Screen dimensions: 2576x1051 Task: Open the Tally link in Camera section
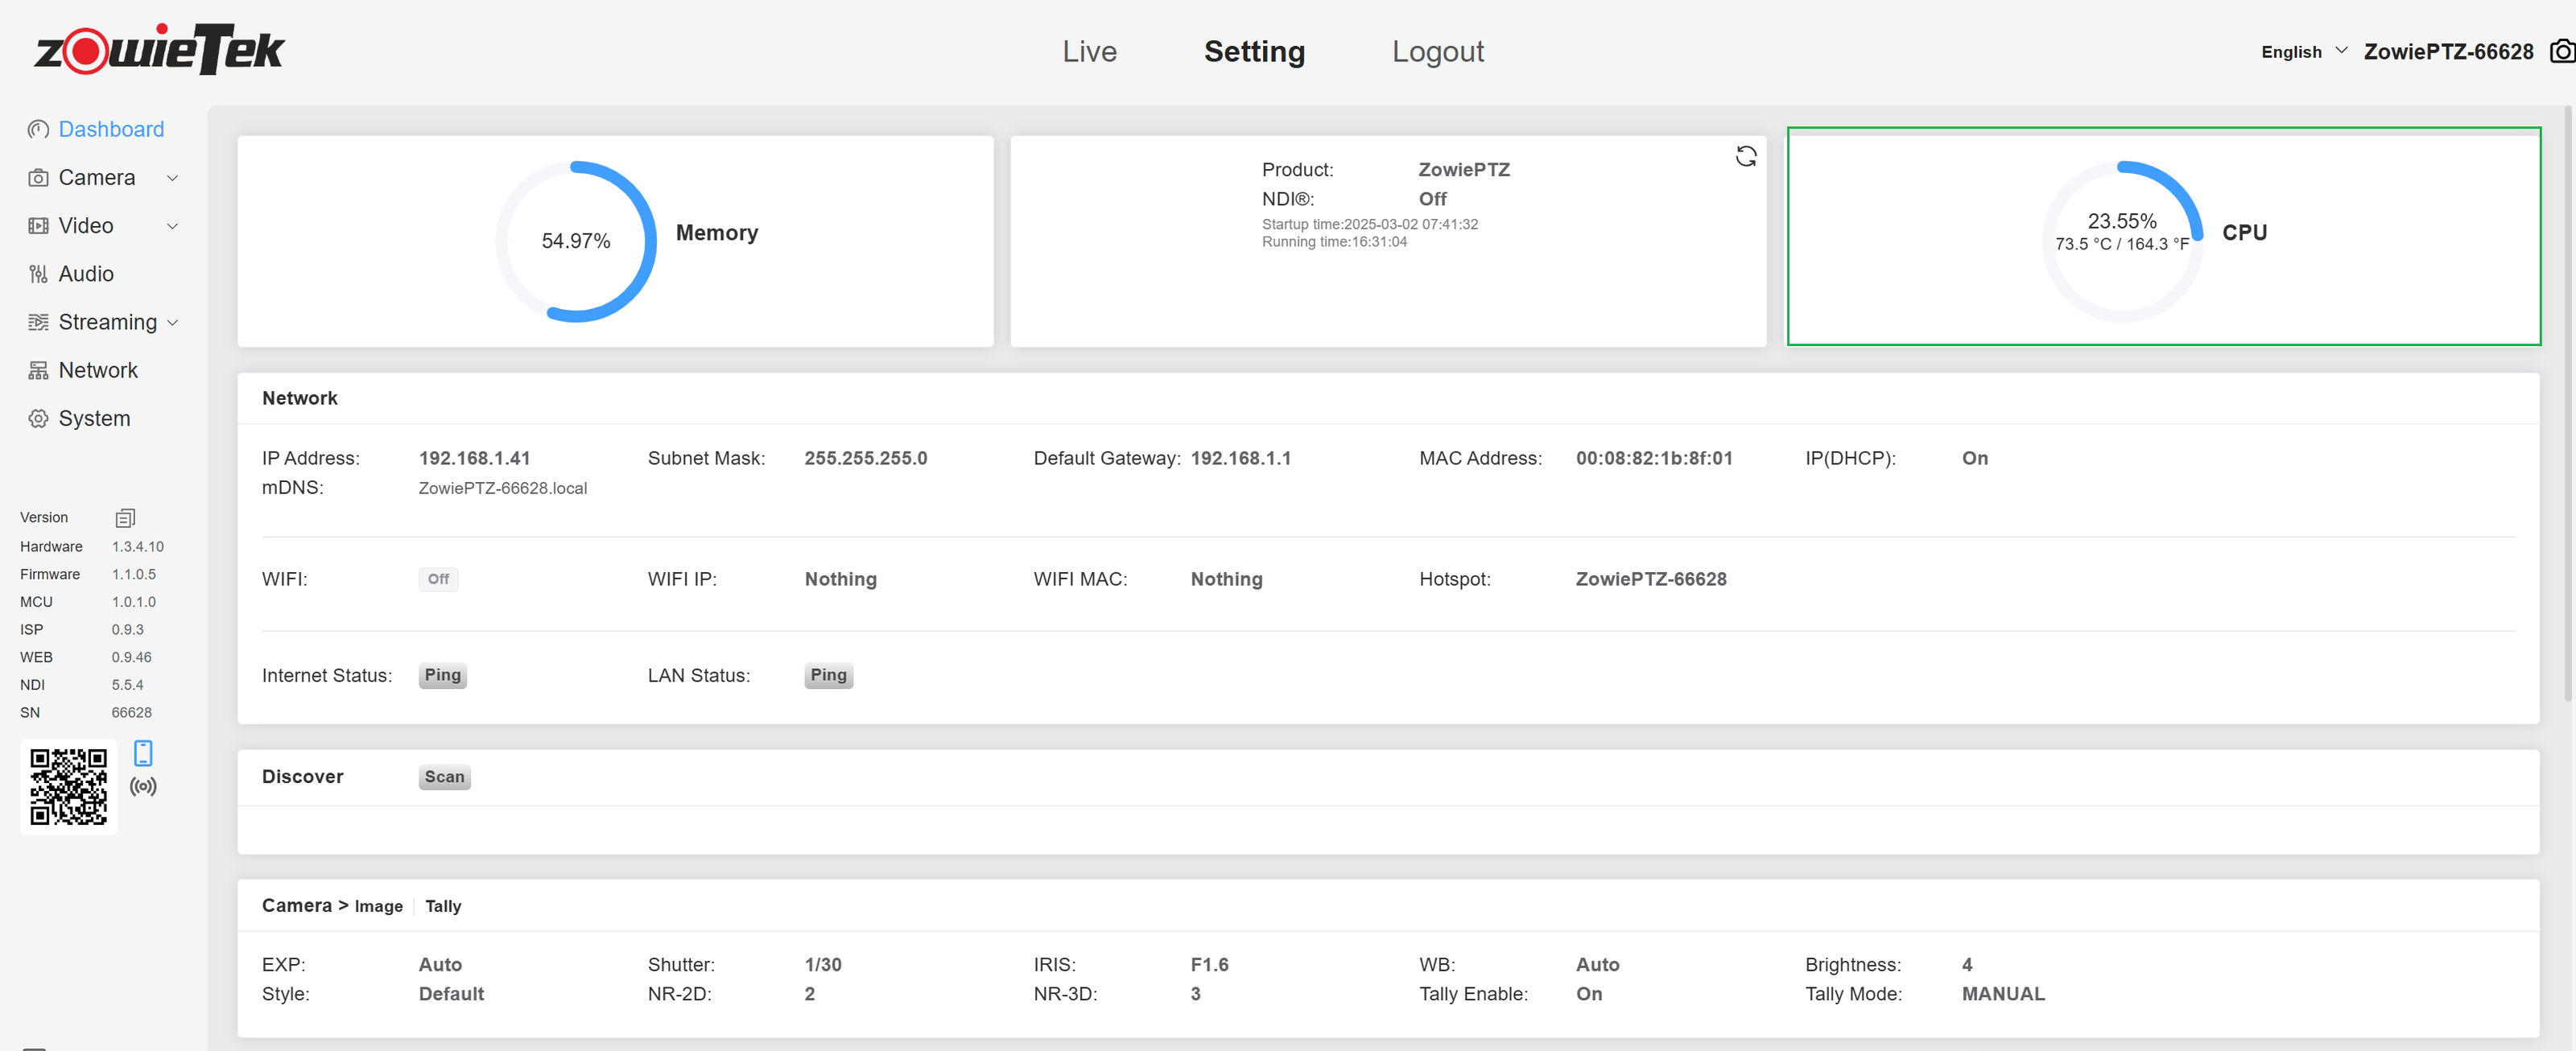(x=443, y=906)
